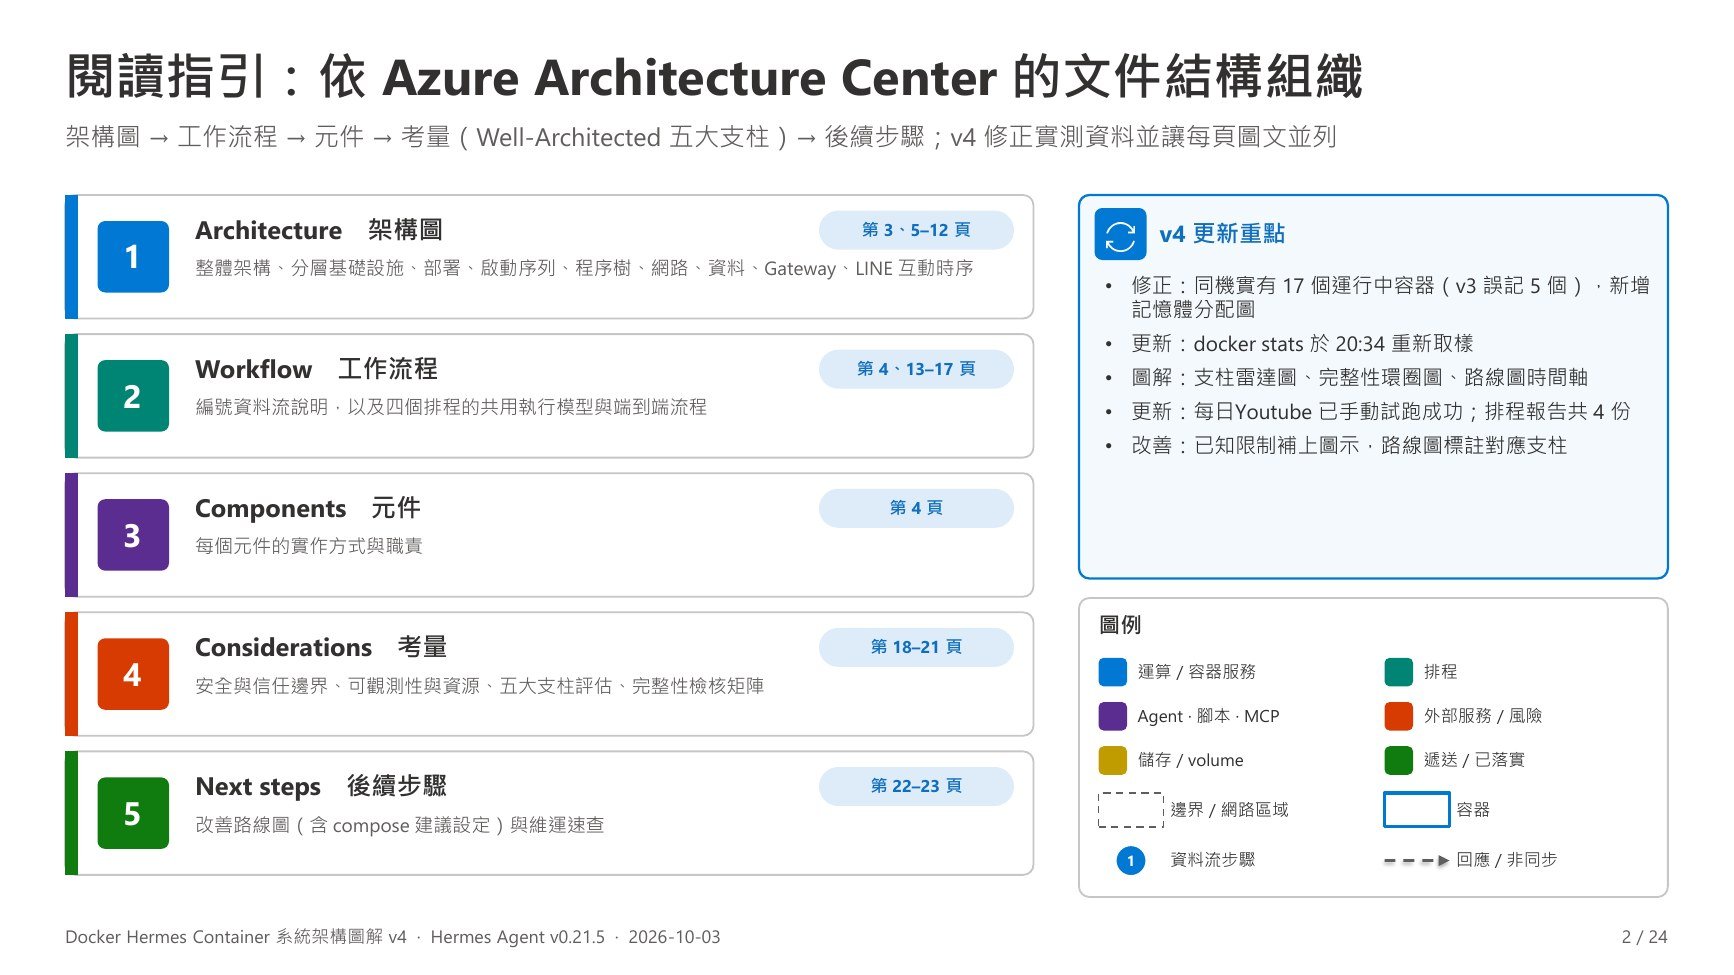1734x975 pixels.
Task: Click the purple Agent · 腳本 · MCP swatch
Action: pyautogui.click(x=1113, y=716)
